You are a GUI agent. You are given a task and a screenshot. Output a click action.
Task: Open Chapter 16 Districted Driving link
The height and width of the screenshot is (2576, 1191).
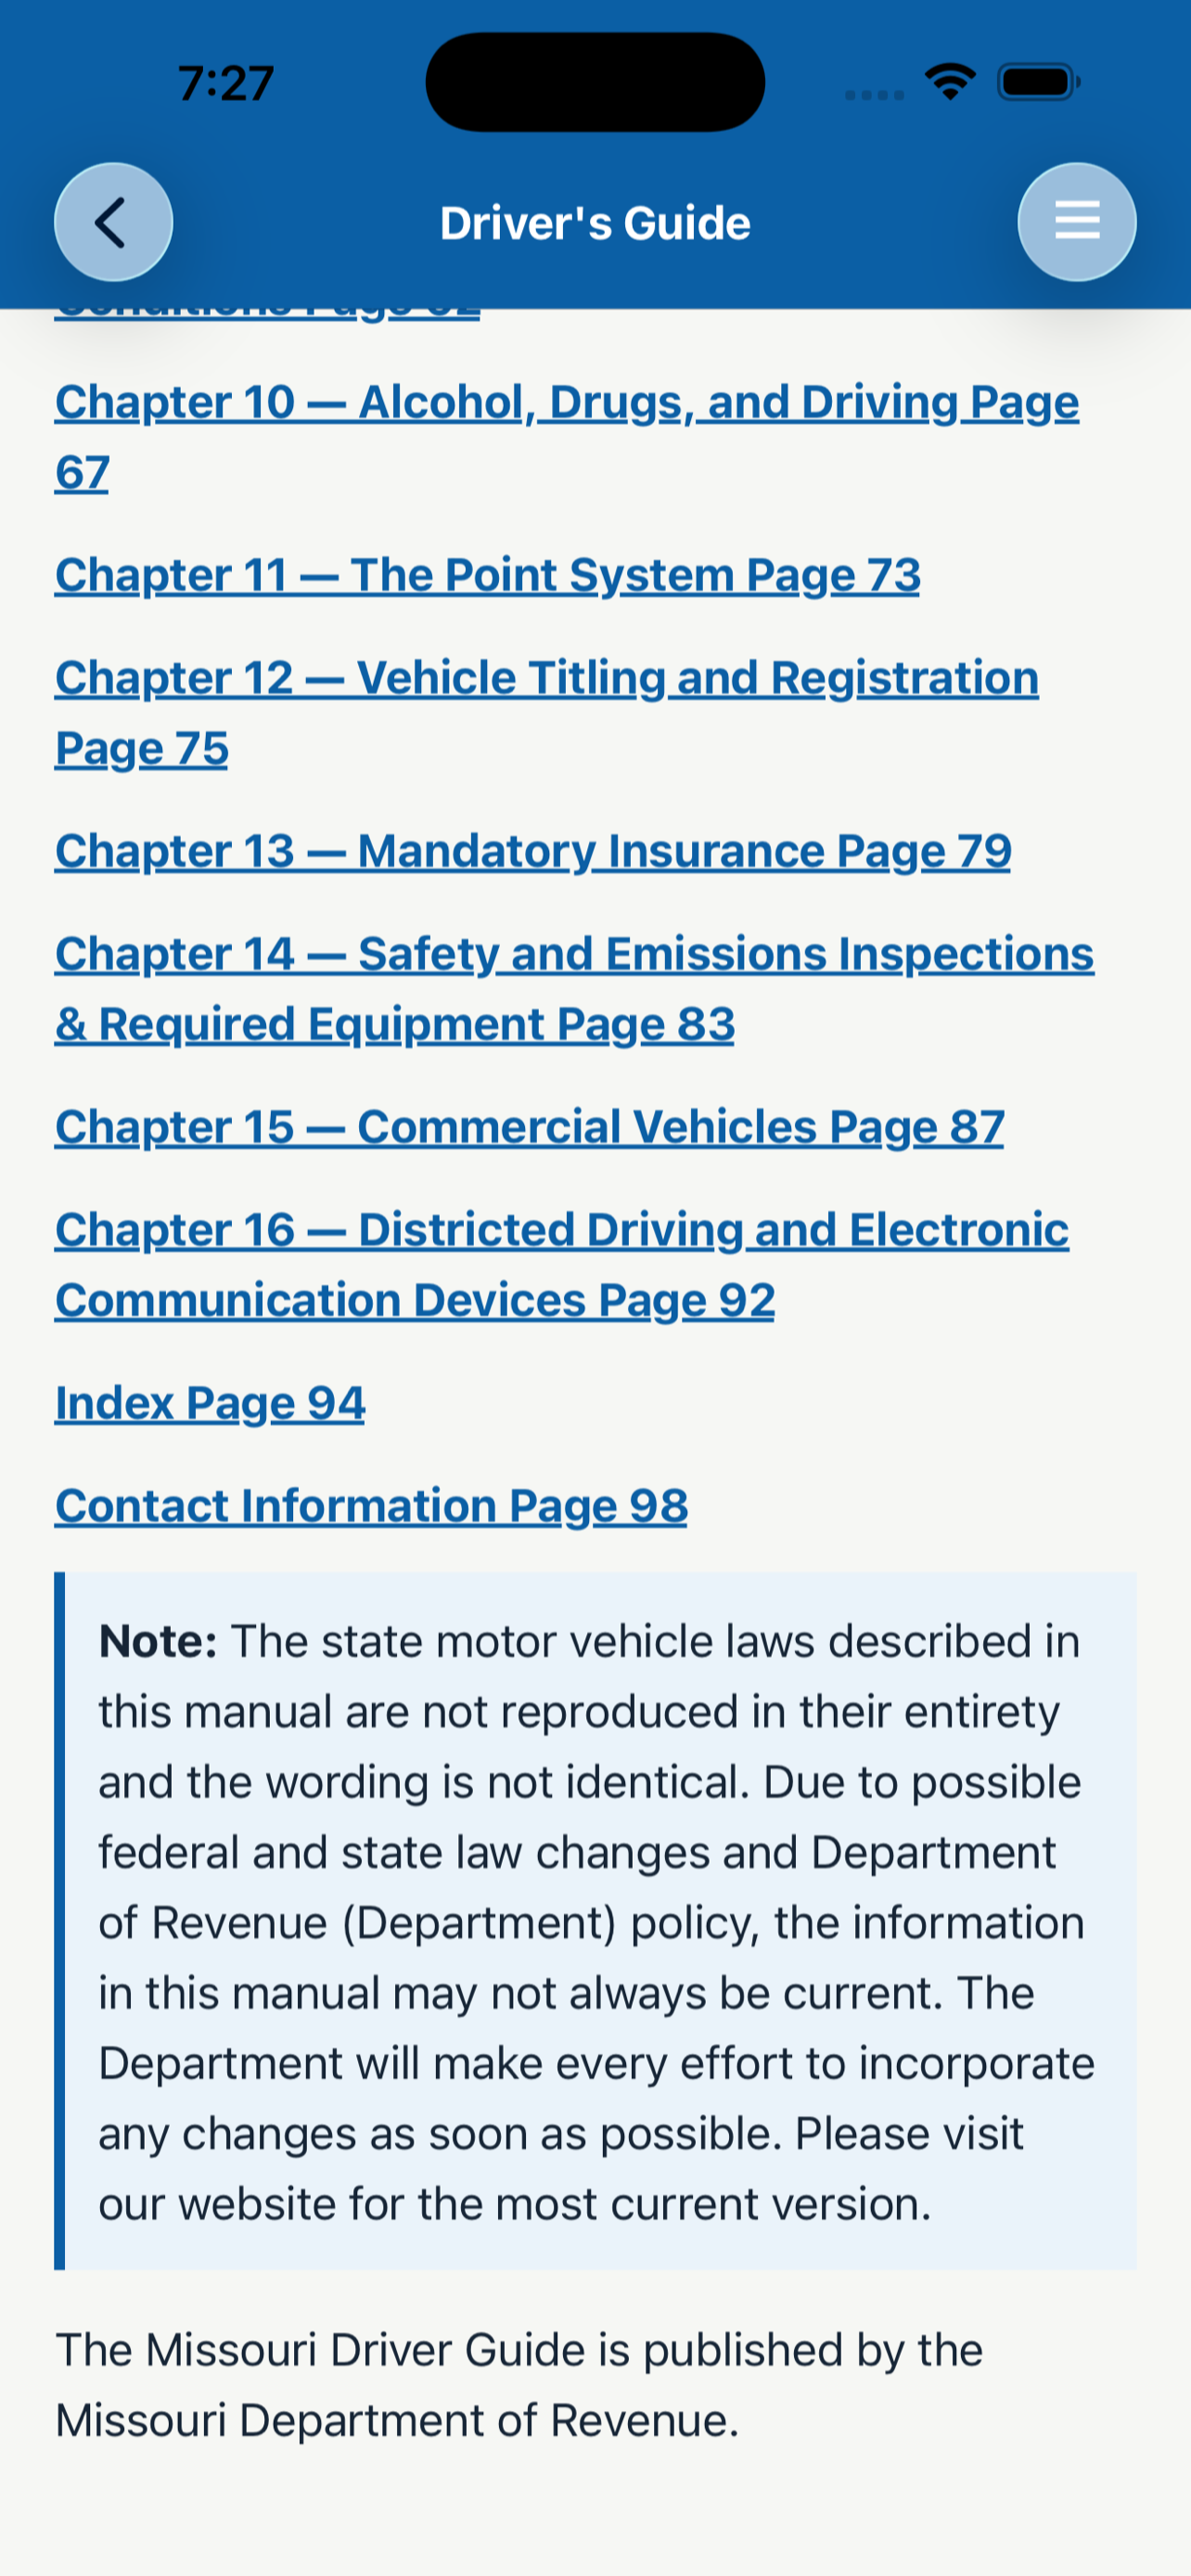pos(562,1265)
